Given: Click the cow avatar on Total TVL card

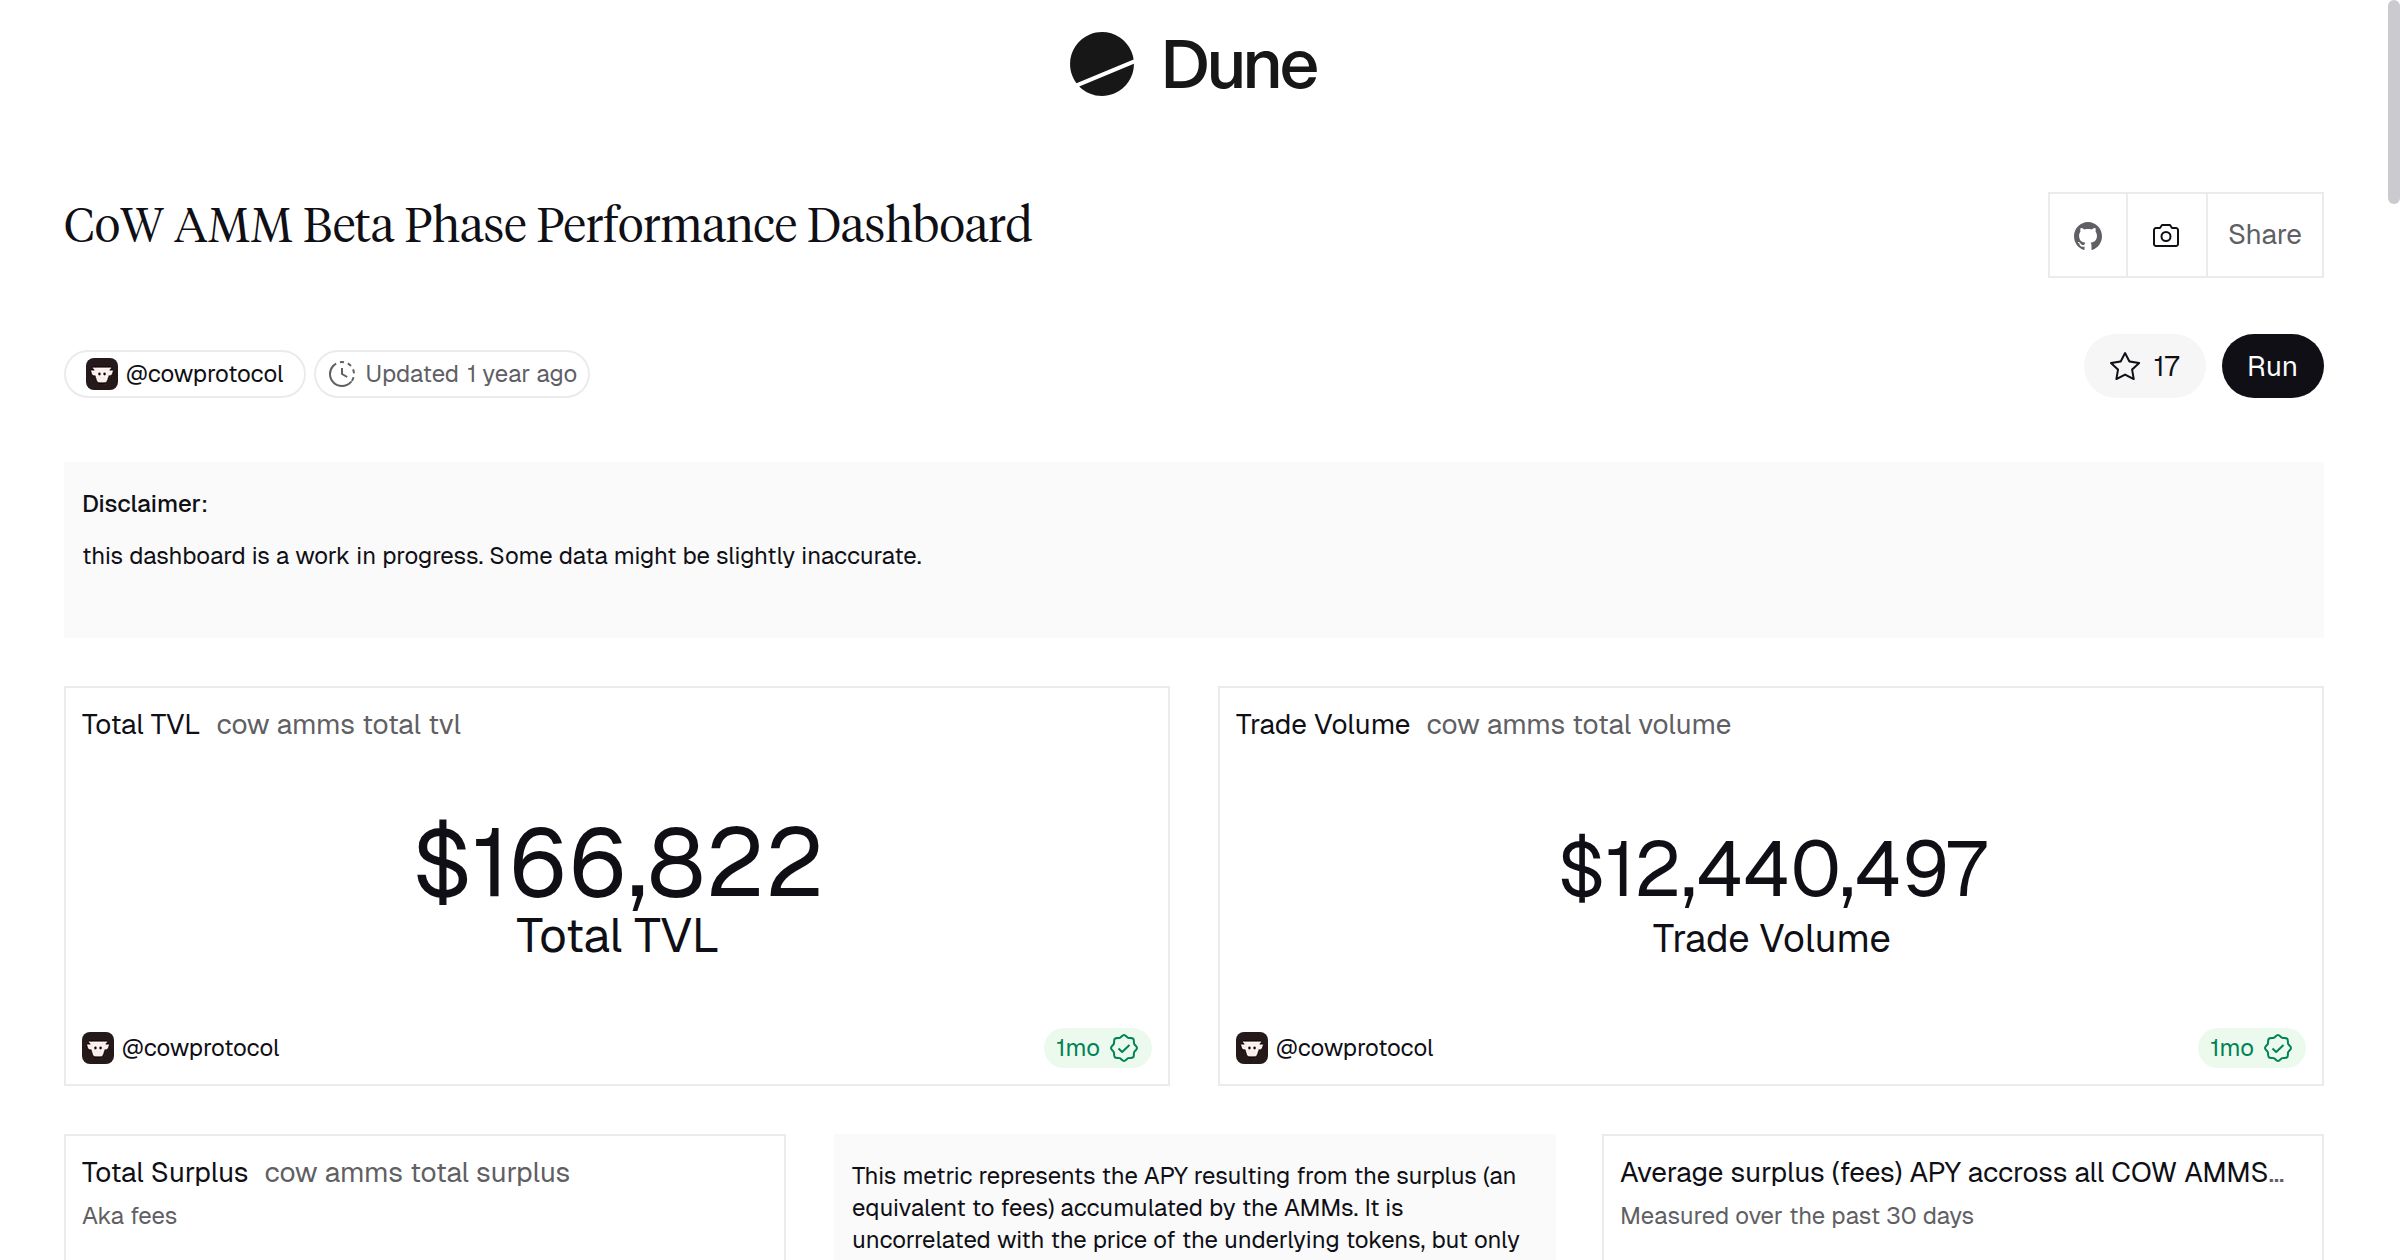Looking at the screenshot, I should (x=98, y=1047).
